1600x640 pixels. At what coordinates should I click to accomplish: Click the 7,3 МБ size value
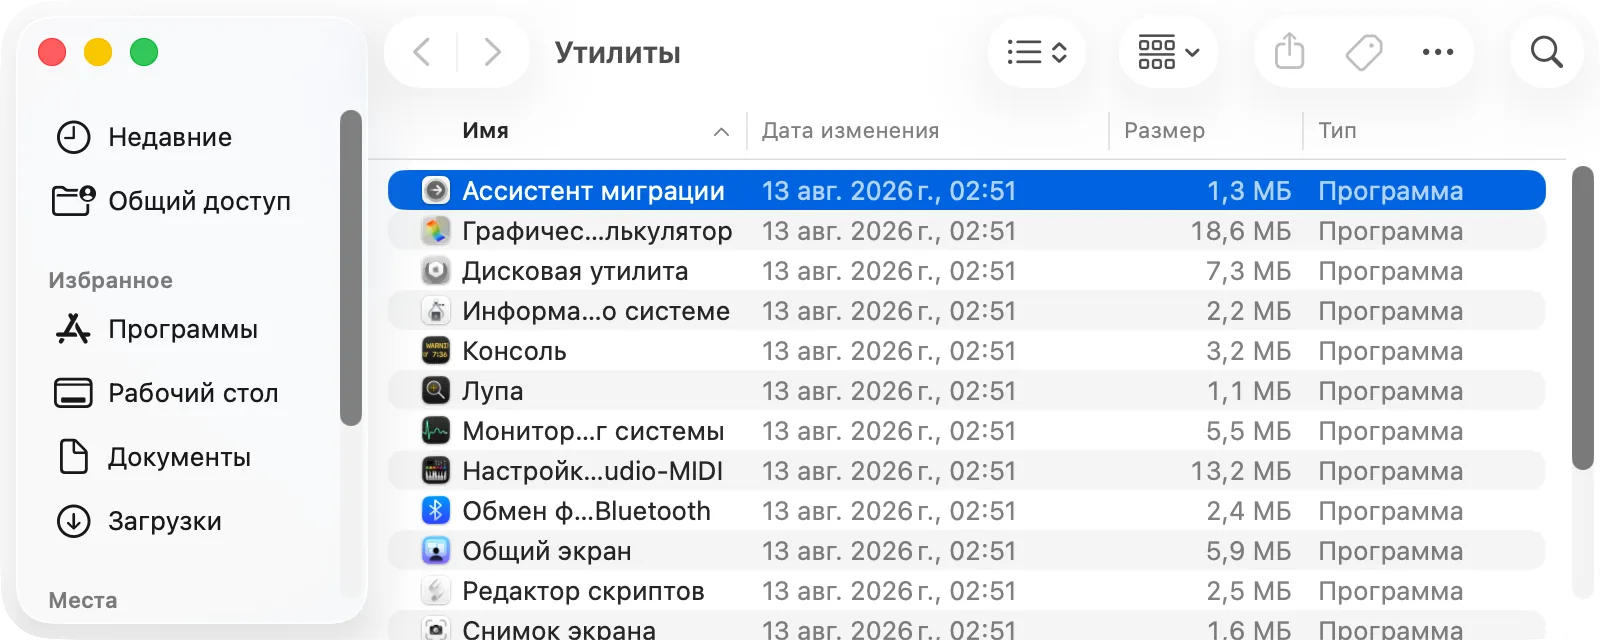pos(1249,270)
